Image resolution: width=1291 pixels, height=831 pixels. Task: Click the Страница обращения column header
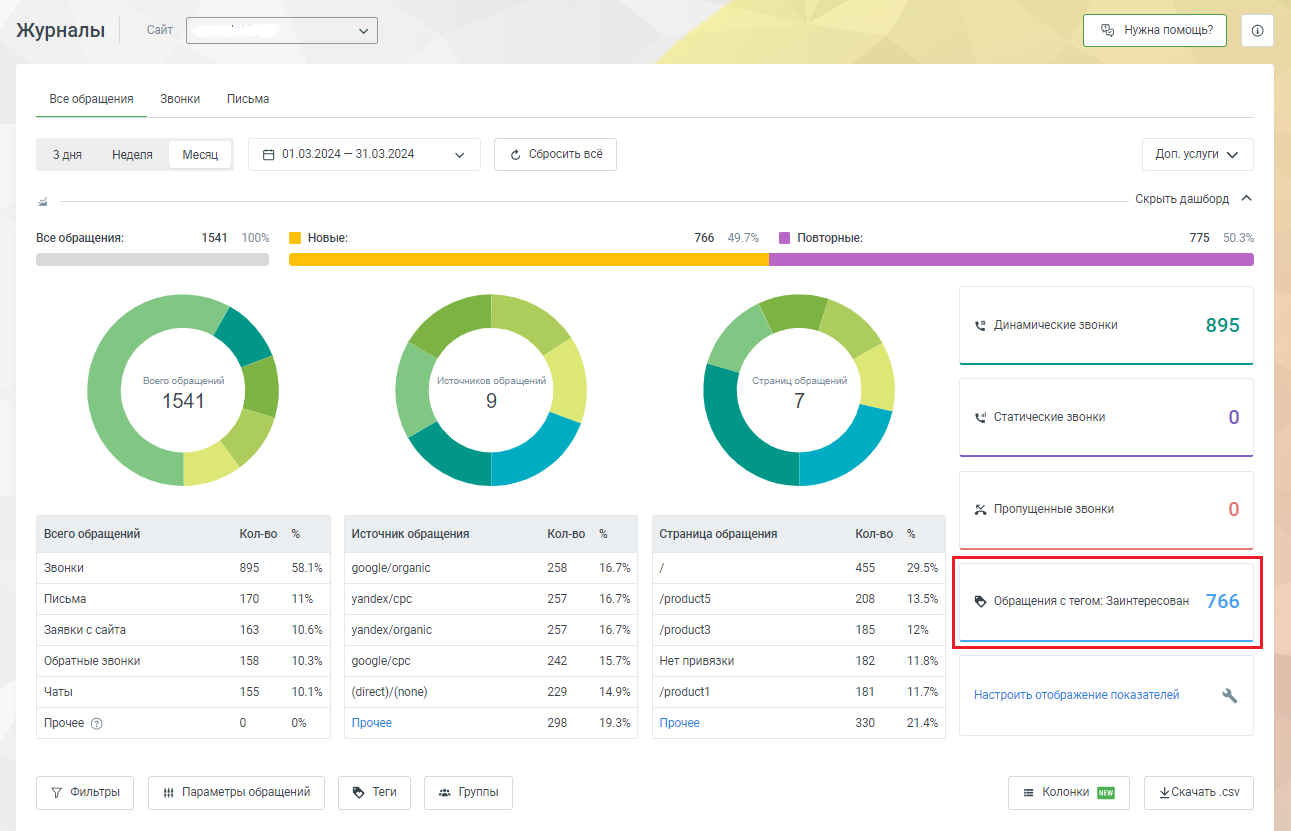tap(718, 534)
